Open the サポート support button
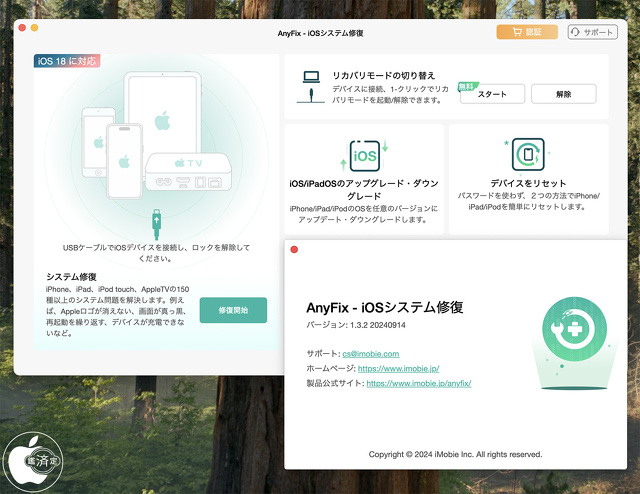640x494 pixels. [x=592, y=32]
